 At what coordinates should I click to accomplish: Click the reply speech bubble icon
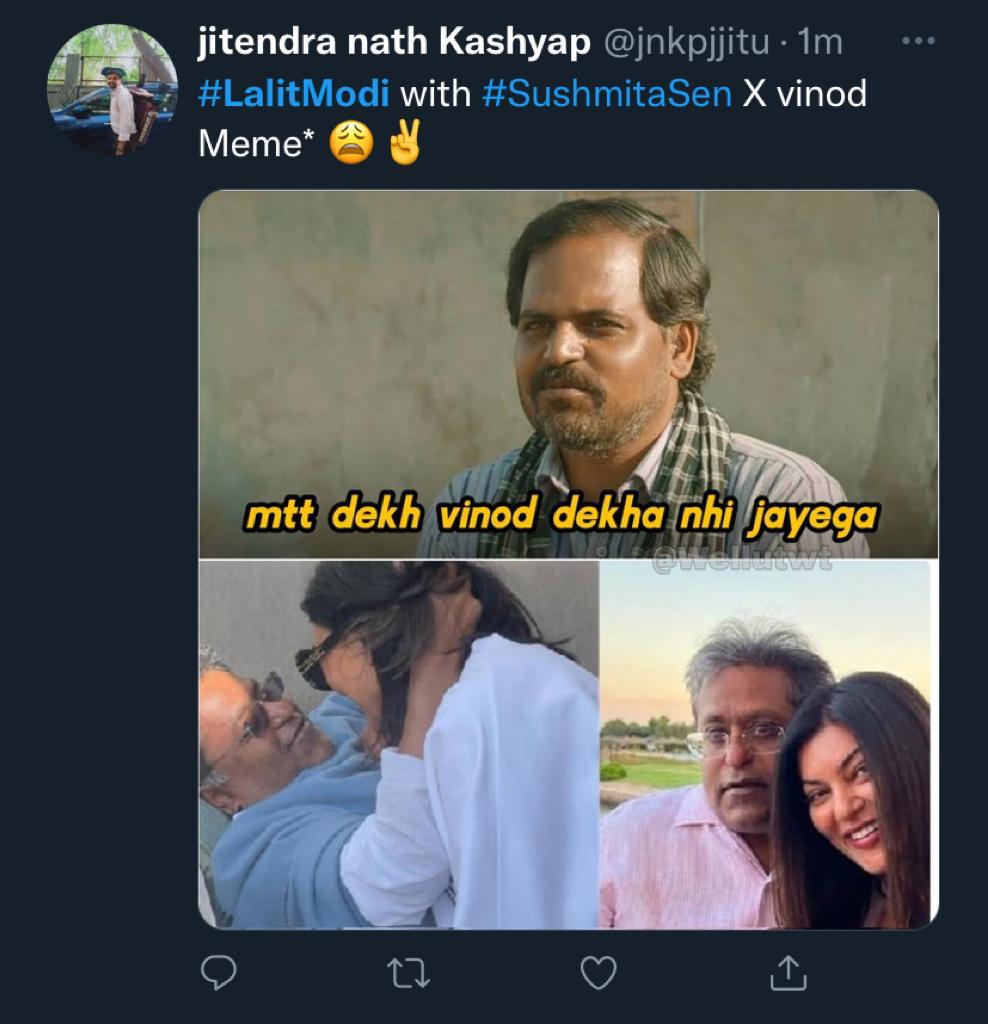218,972
